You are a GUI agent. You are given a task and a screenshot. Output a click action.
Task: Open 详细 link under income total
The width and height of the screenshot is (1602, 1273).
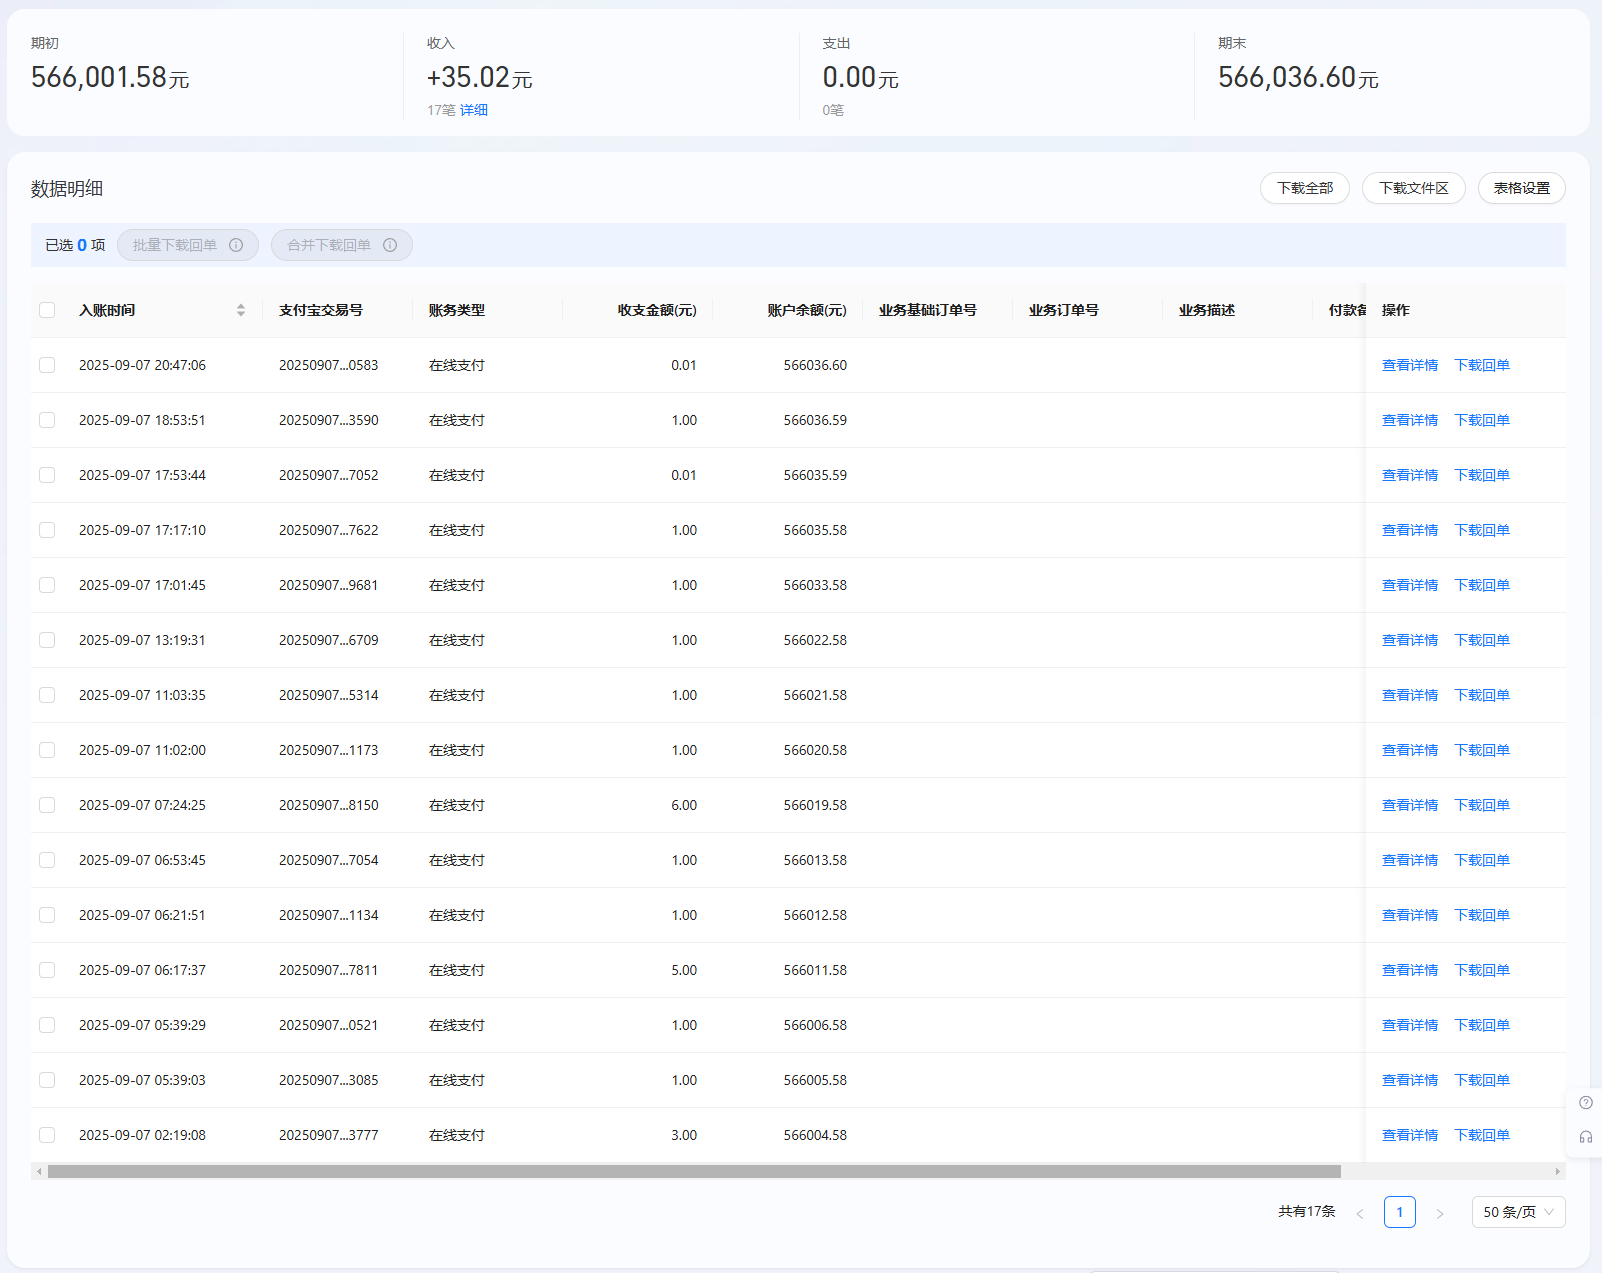point(474,110)
